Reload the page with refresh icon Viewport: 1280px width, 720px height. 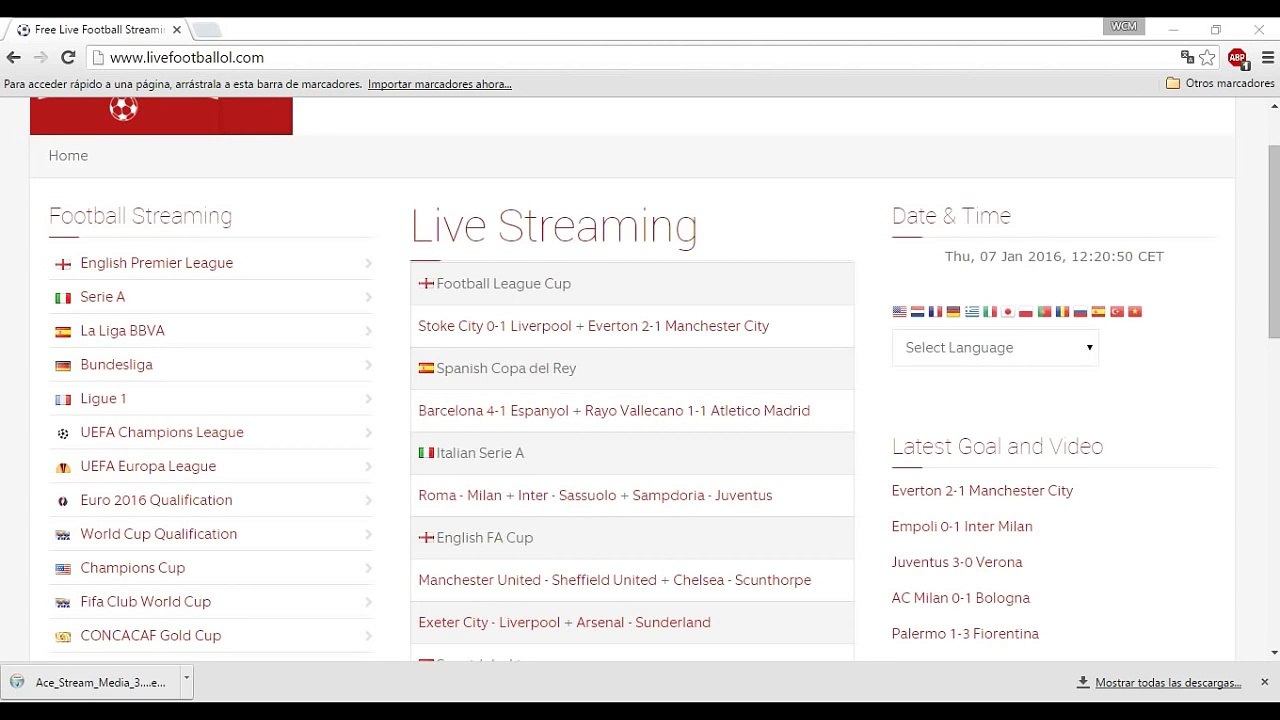[x=68, y=57]
